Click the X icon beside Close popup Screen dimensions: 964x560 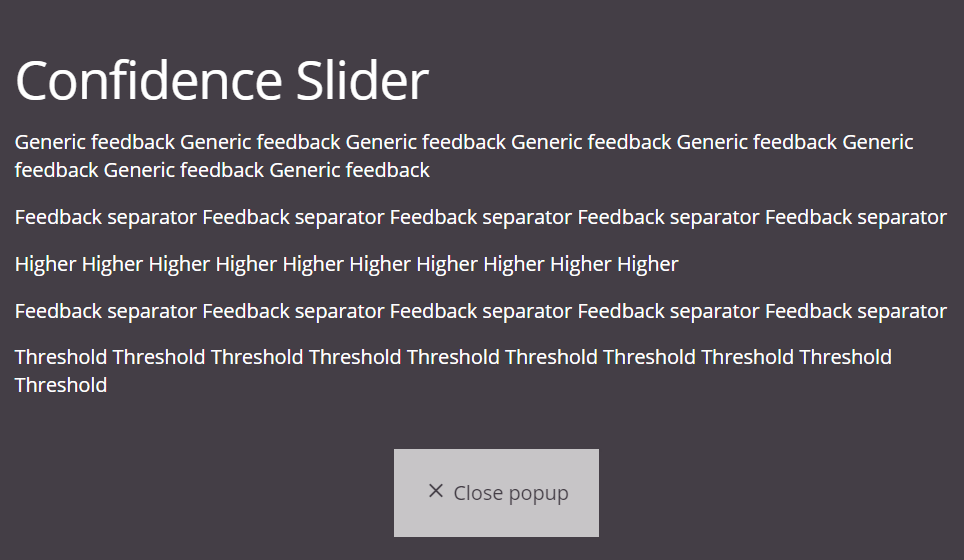(x=435, y=491)
